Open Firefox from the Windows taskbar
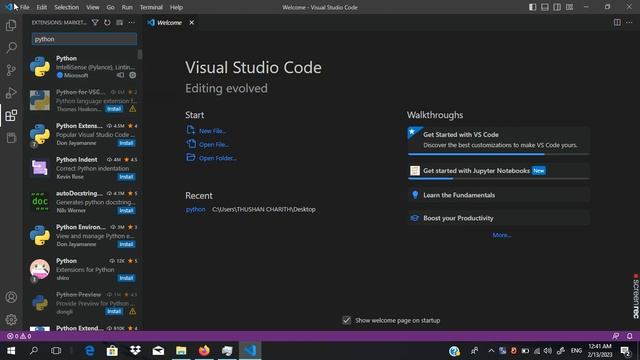640x360 pixels. (204, 351)
